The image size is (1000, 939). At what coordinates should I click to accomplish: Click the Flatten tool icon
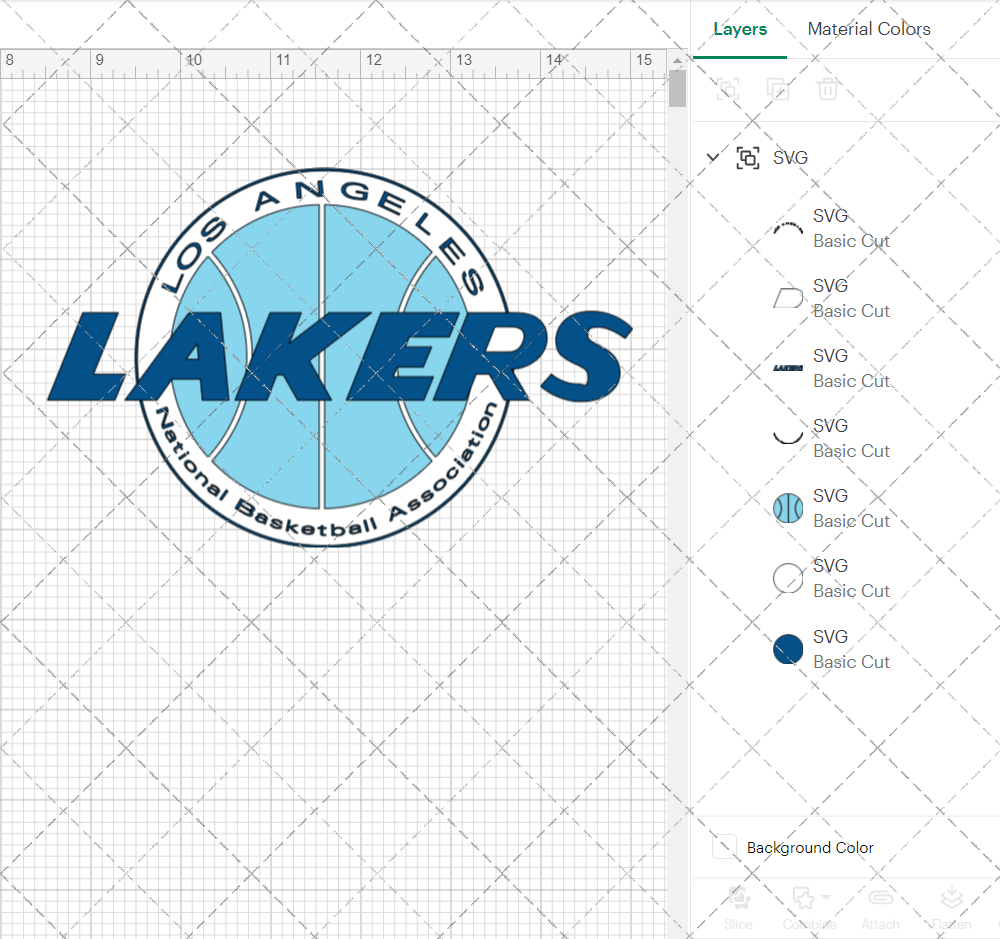click(952, 898)
